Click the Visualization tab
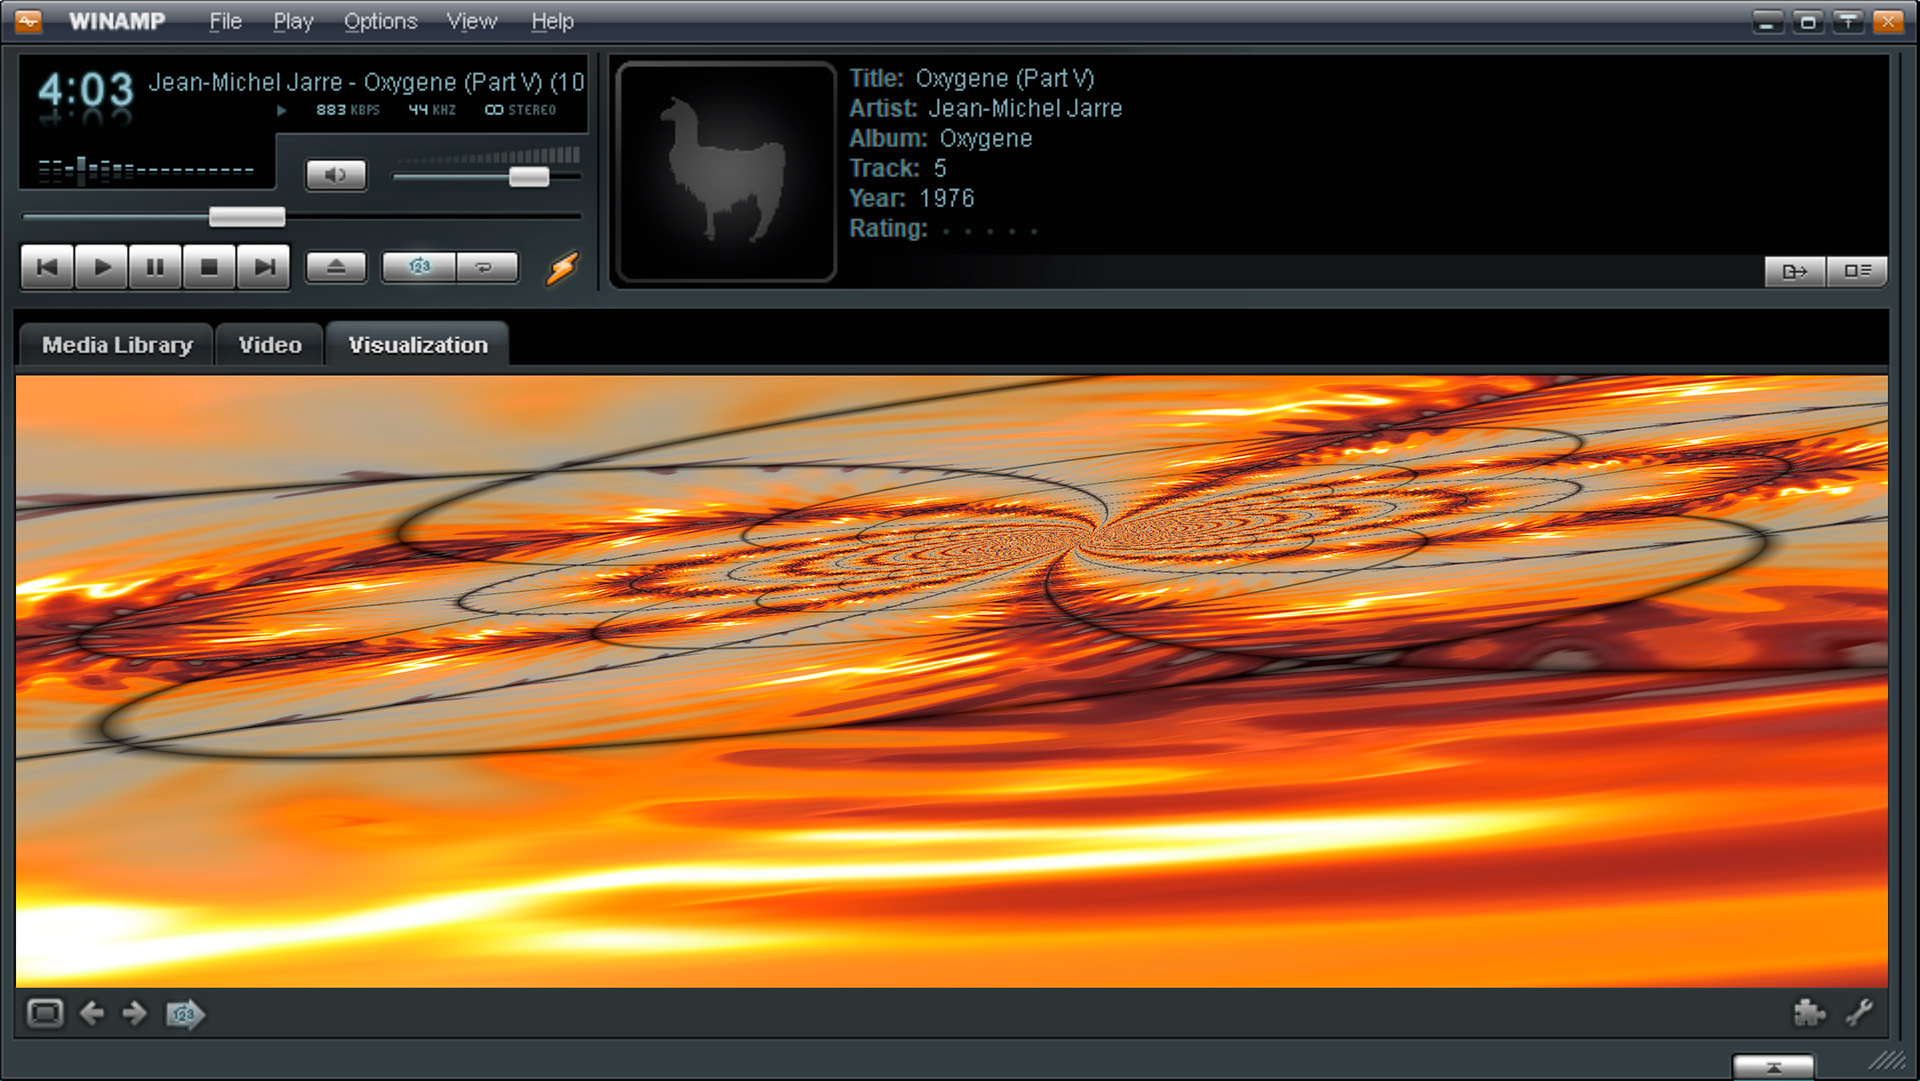 [417, 344]
